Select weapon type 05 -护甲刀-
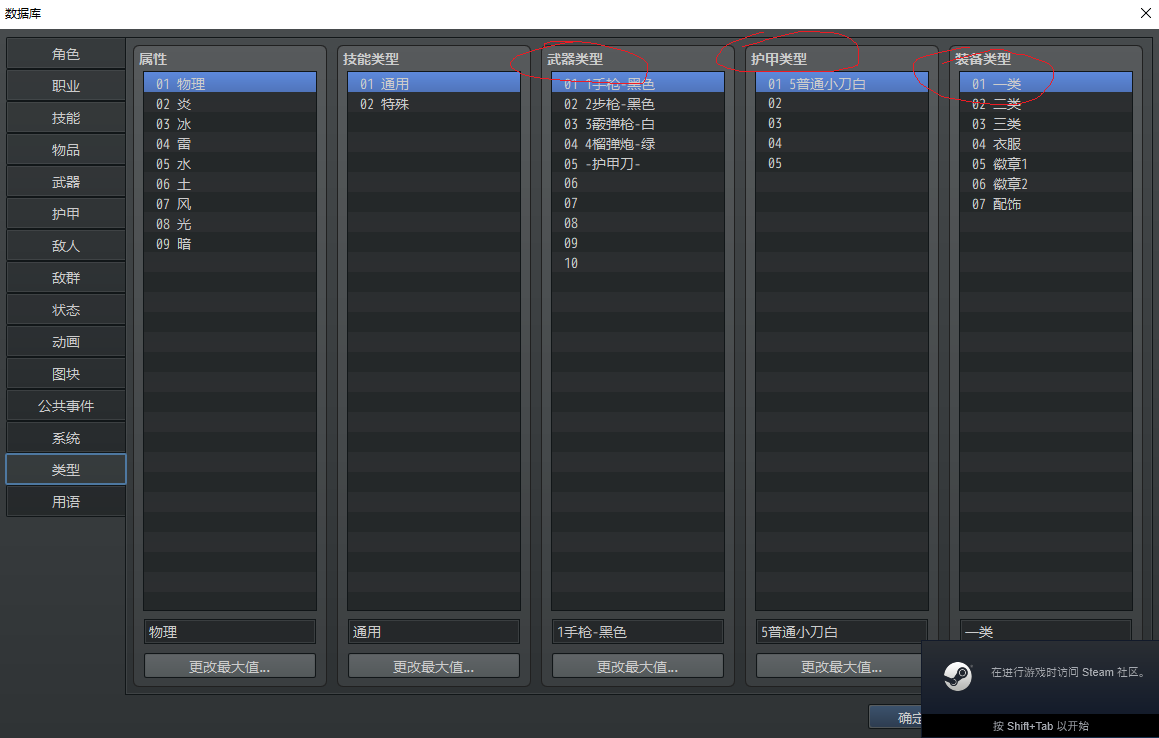 coord(638,163)
